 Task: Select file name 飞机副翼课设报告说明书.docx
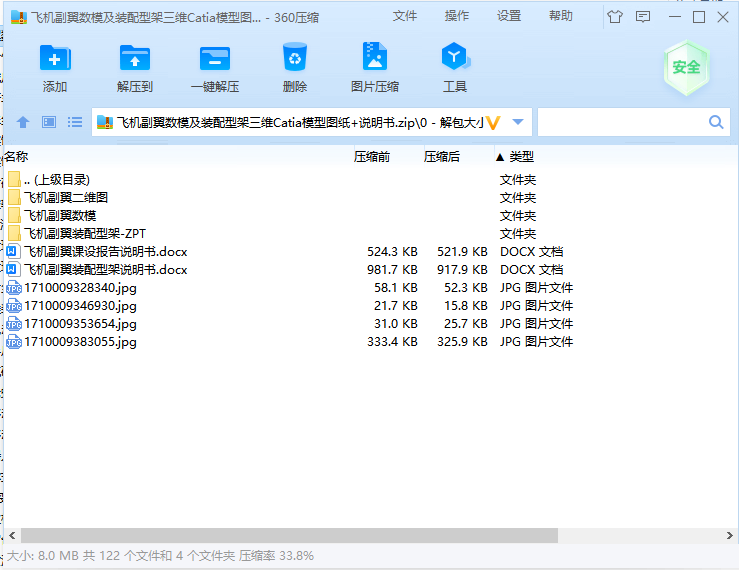point(106,252)
